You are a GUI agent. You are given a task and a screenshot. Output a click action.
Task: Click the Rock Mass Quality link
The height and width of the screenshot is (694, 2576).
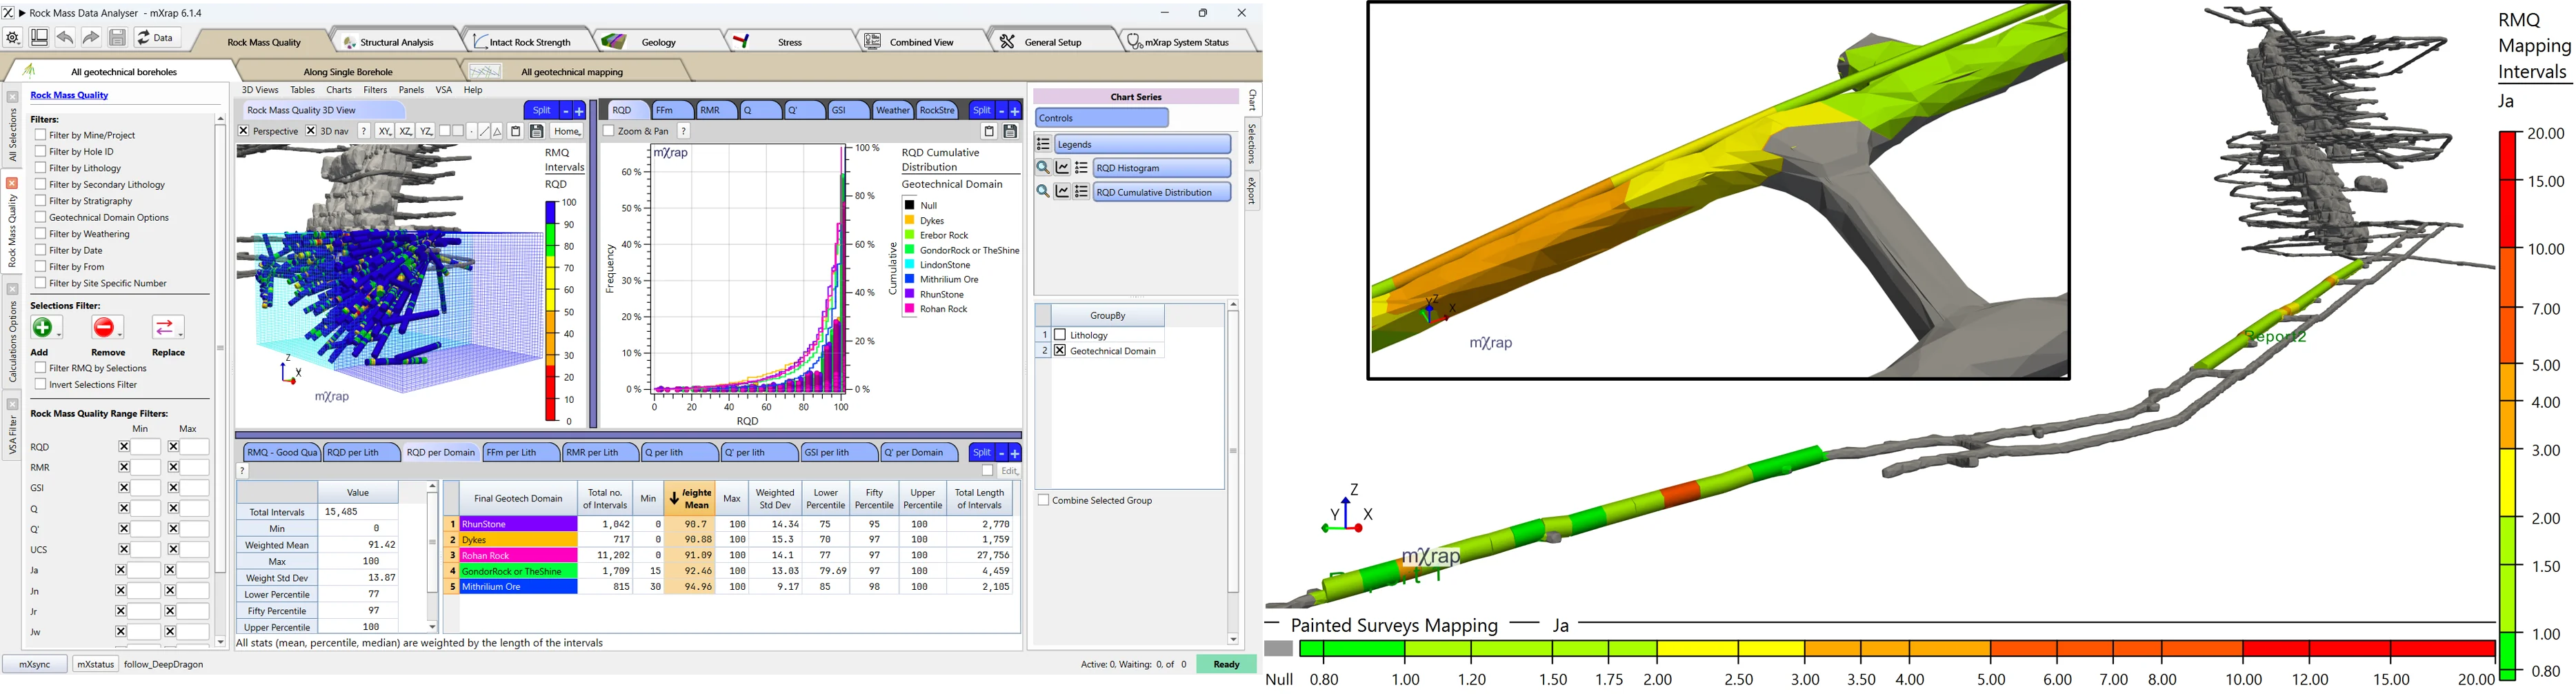click(x=69, y=95)
